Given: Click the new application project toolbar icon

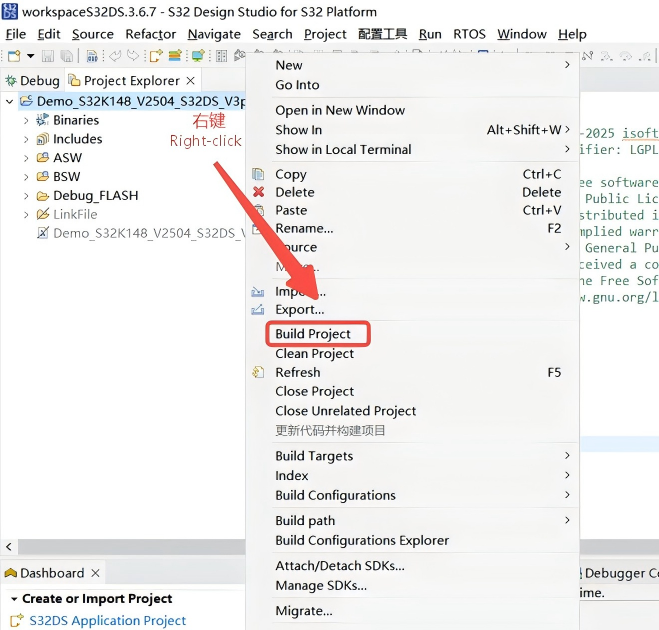Looking at the screenshot, I should coord(156,55).
